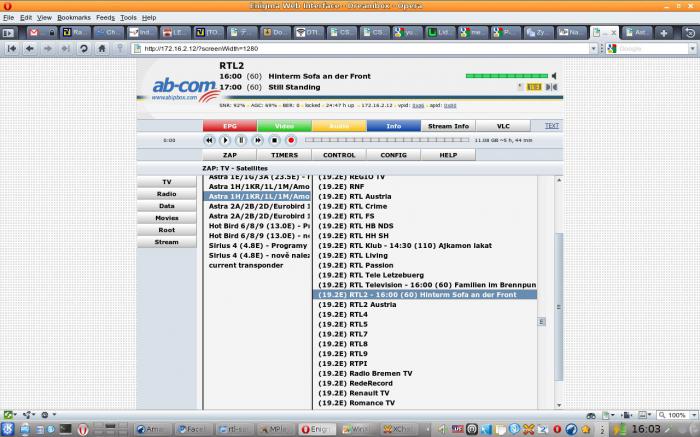
Task: Rewind playback with the rewind button
Action: (209, 140)
